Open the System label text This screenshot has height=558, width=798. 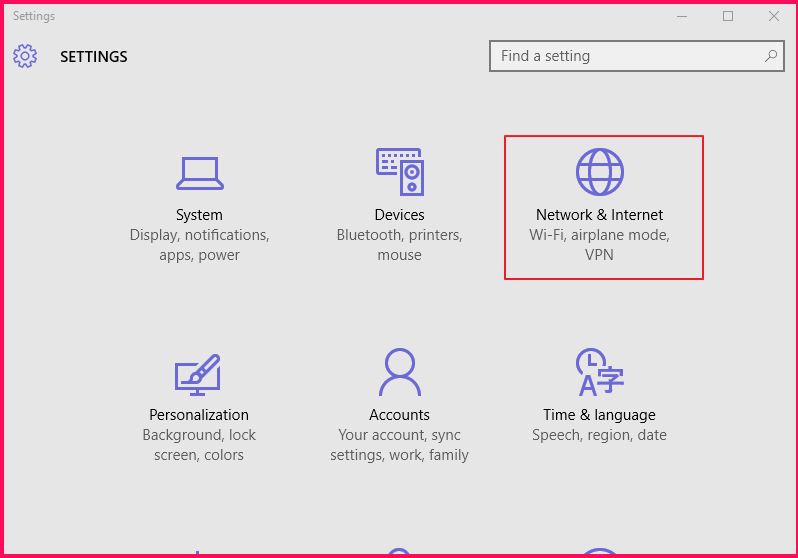click(199, 215)
